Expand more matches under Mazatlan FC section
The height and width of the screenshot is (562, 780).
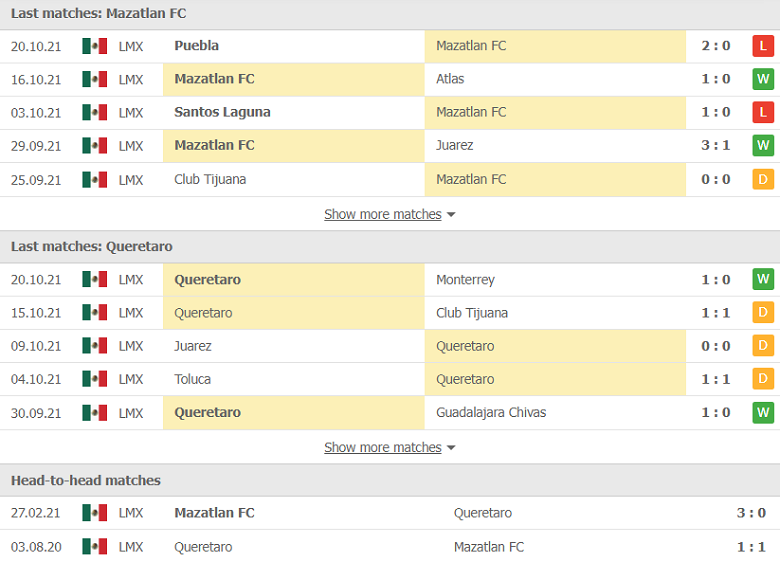tap(390, 214)
